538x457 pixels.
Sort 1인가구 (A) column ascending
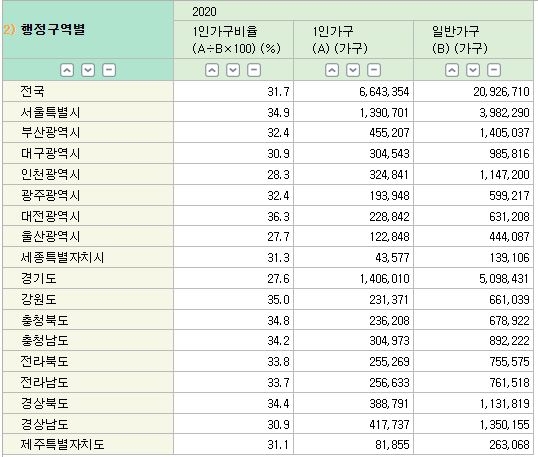332,70
